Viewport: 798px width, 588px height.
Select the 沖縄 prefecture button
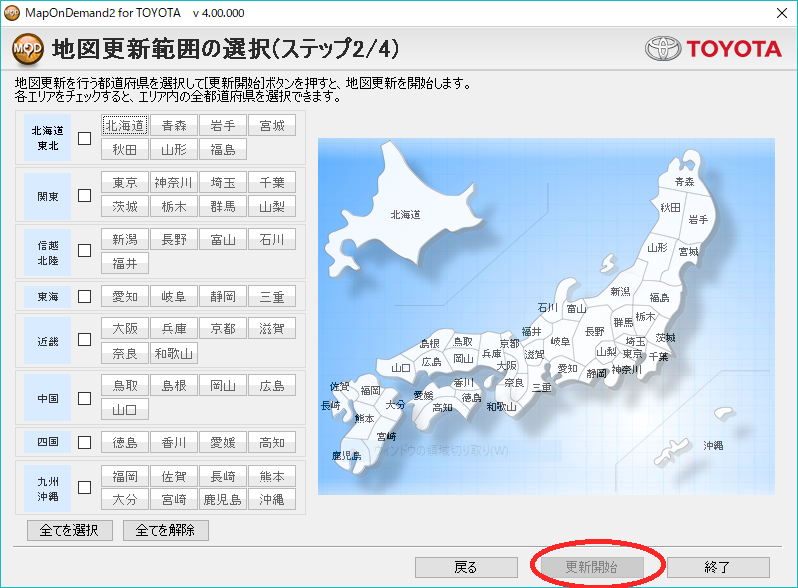click(272, 499)
